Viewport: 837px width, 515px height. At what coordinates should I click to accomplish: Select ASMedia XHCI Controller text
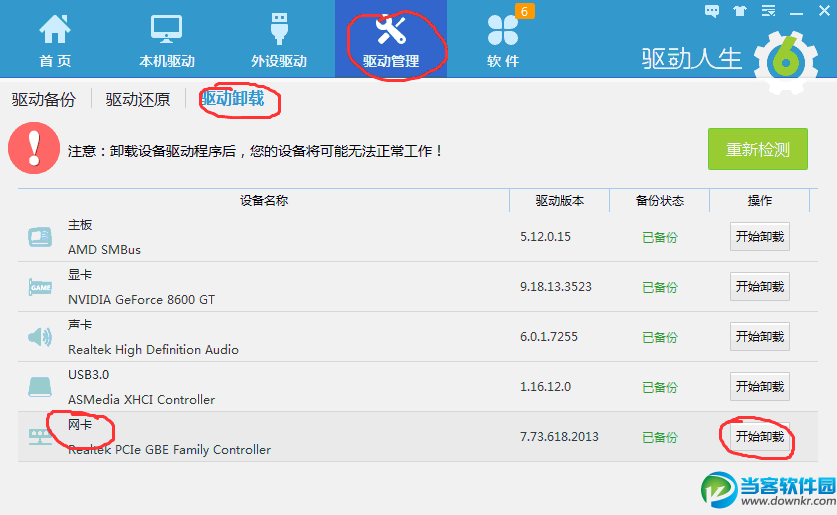pos(141,400)
